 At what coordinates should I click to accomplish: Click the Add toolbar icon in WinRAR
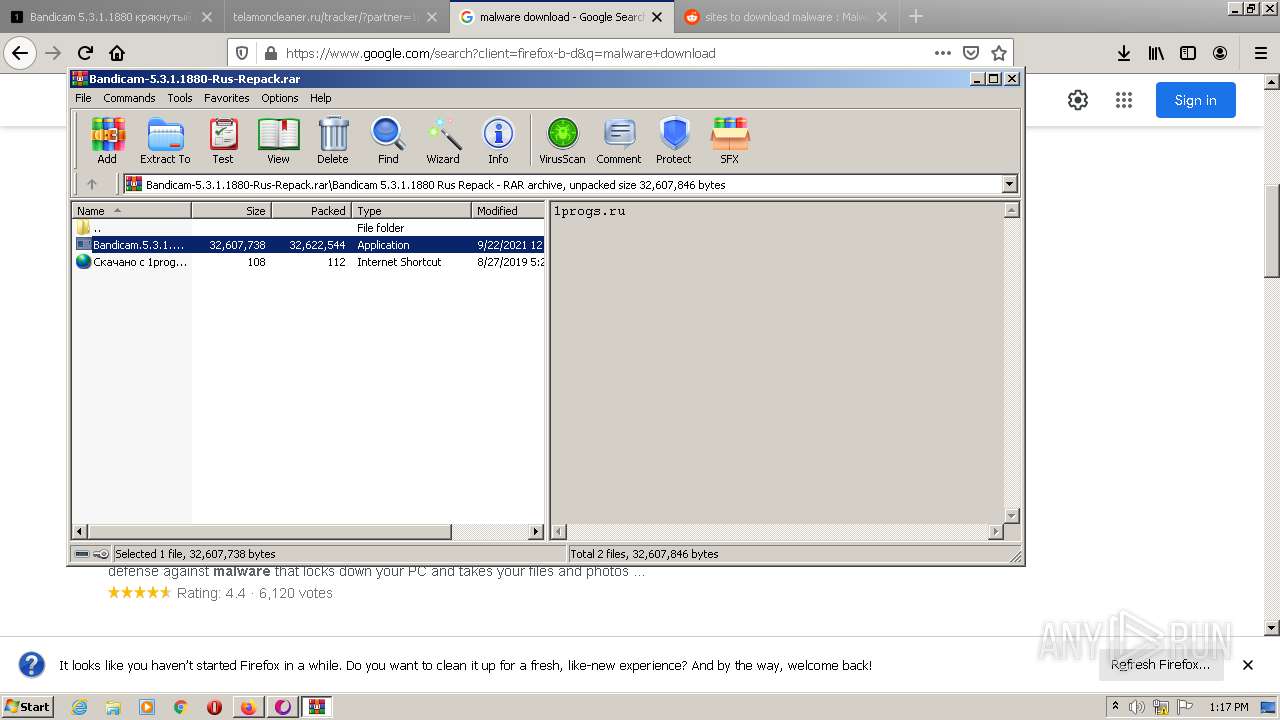click(107, 140)
